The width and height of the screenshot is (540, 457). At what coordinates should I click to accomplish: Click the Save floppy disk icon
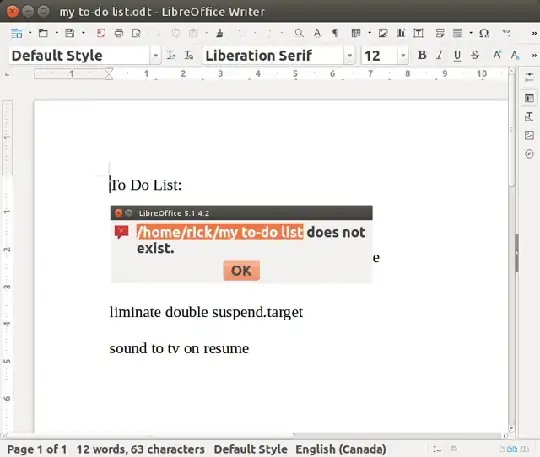(x=70, y=33)
